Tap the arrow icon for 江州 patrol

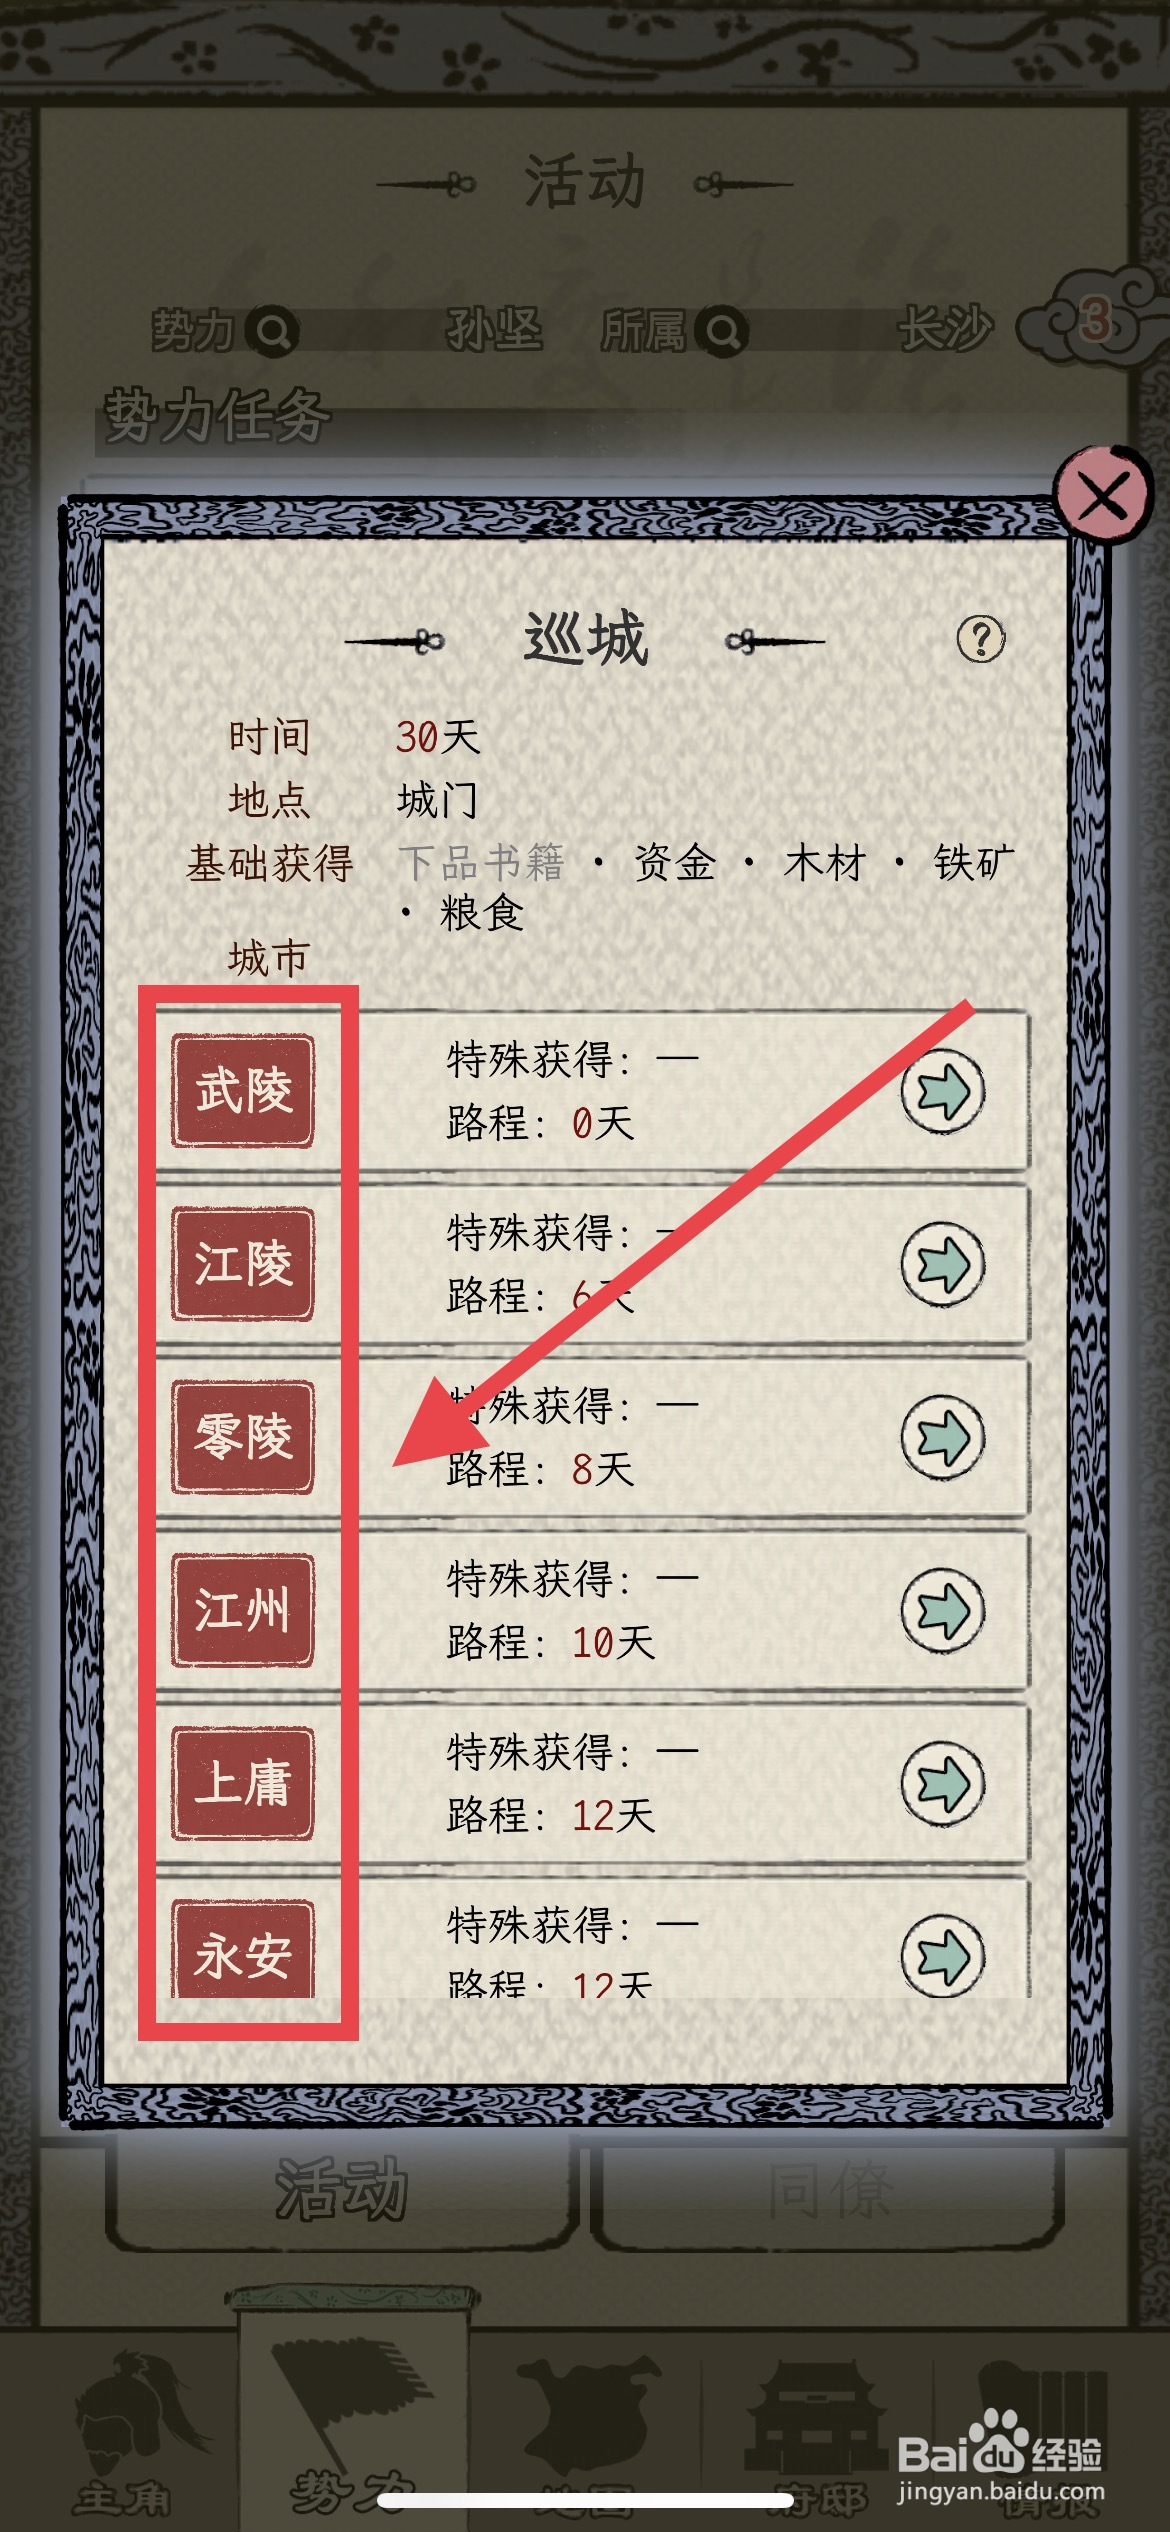(x=943, y=1610)
